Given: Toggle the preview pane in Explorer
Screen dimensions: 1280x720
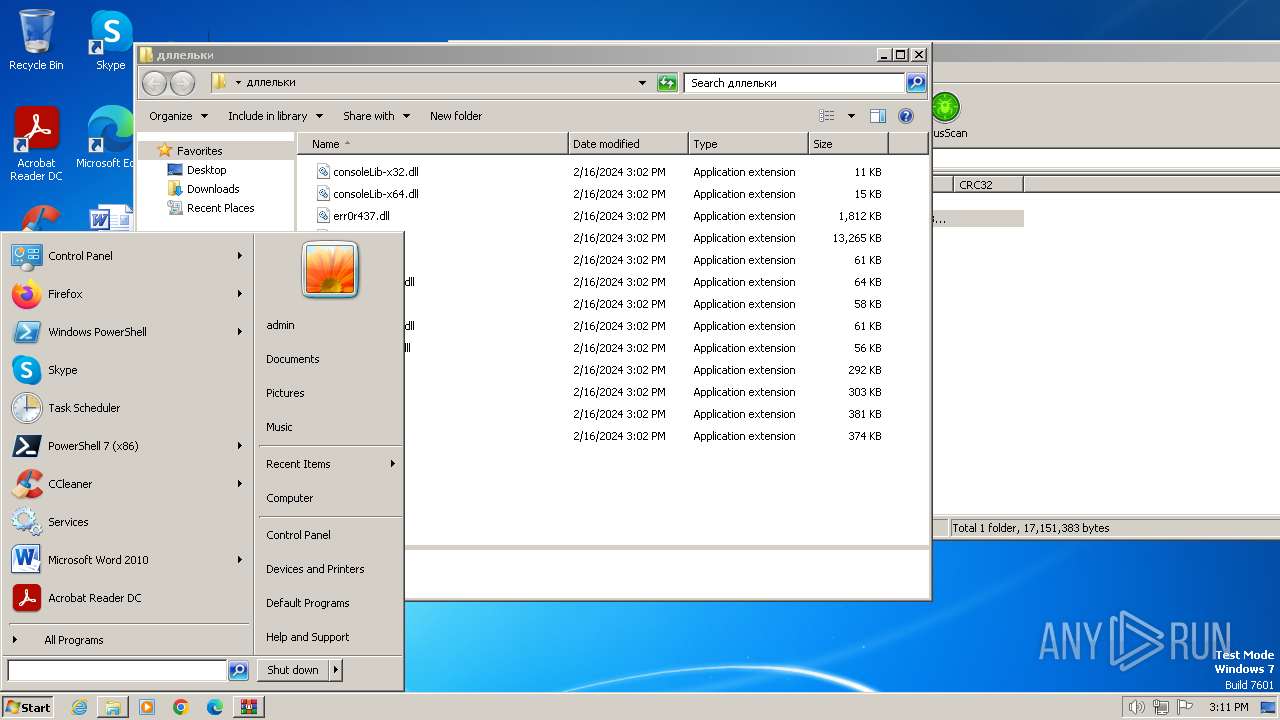Looking at the screenshot, I should pos(877,116).
